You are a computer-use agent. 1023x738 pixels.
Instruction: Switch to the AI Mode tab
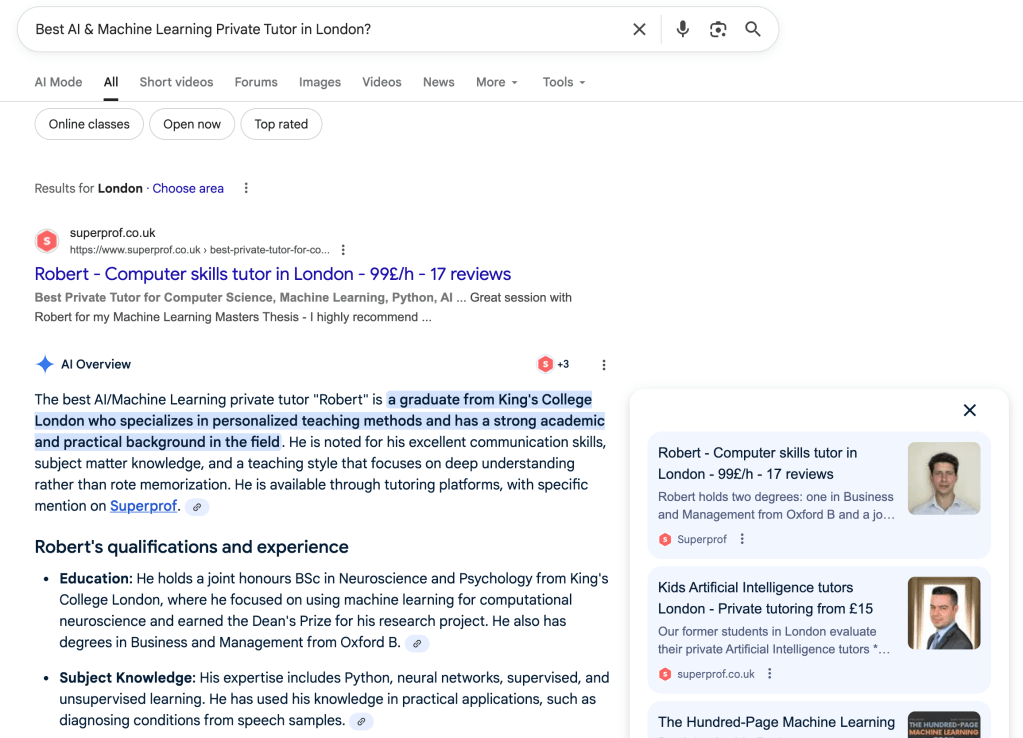tap(58, 82)
